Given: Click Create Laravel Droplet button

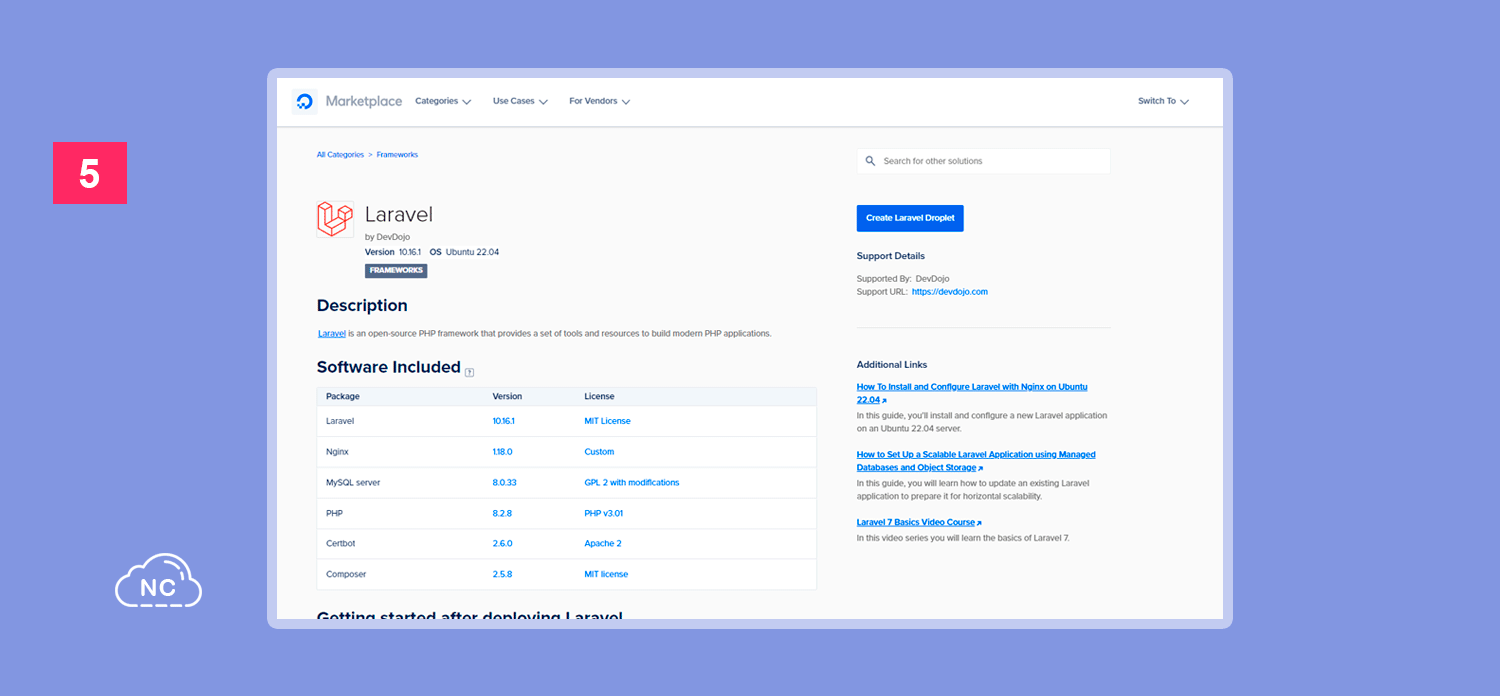Looking at the screenshot, I should (910, 218).
